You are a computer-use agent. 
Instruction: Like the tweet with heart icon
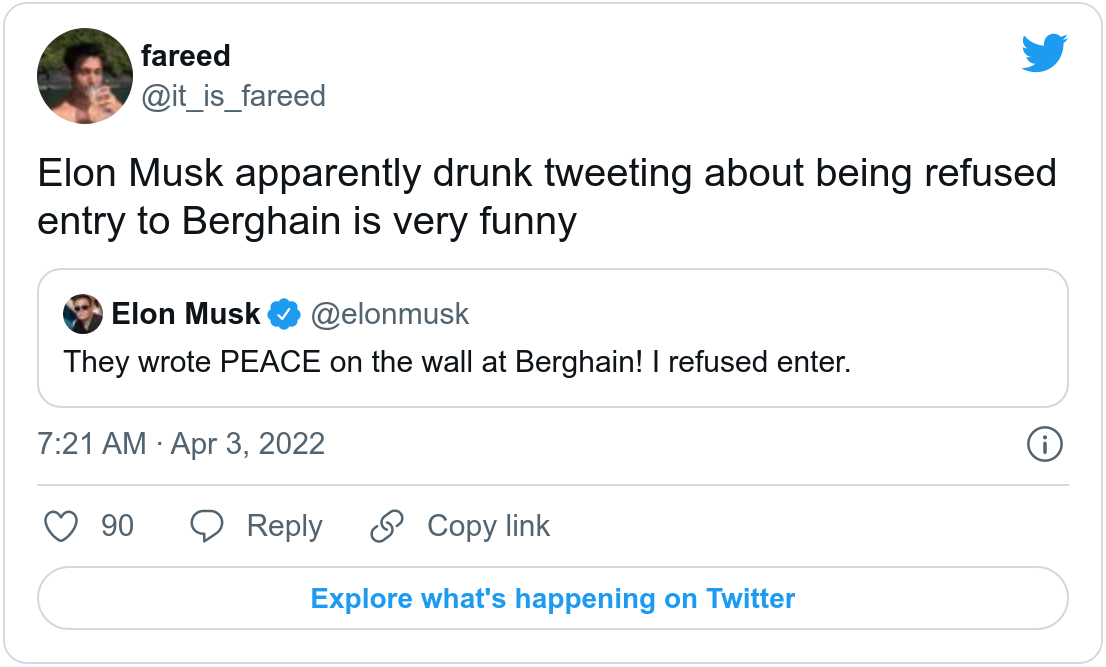[x=62, y=526]
